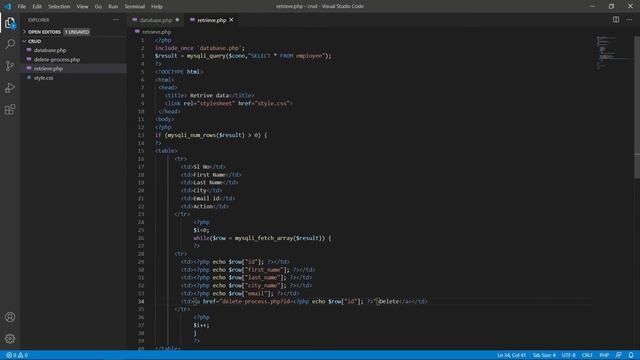Click the UTF-8 encoding status entry
Viewport: 640px width, 360px height.
[x=569, y=355]
